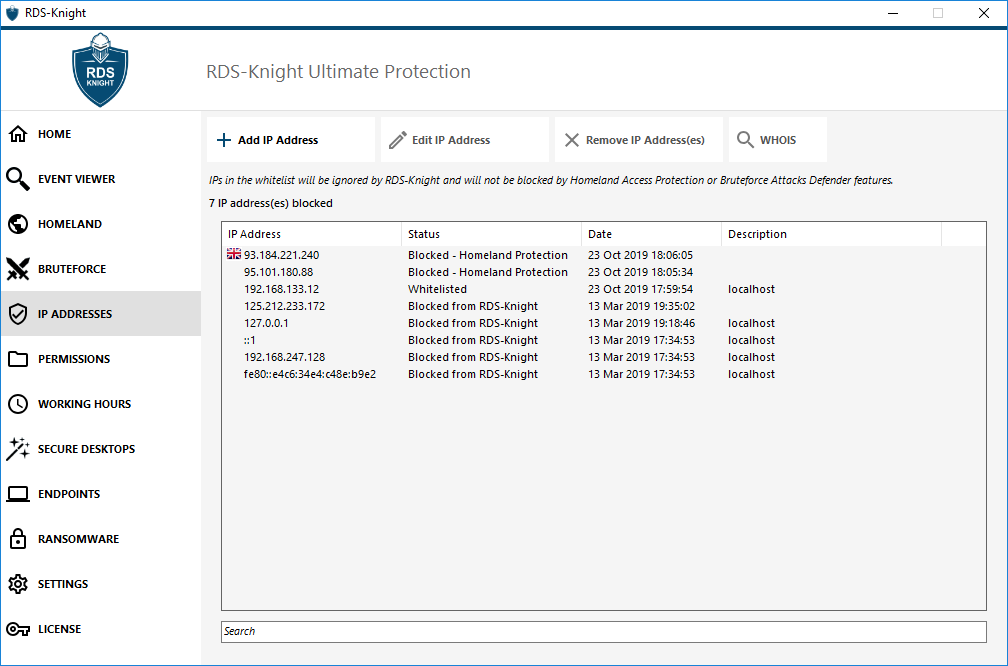This screenshot has height=666, width=1008.
Task: Click the 13 Mar 2019 19:35:02 date cell
Action: click(641, 306)
